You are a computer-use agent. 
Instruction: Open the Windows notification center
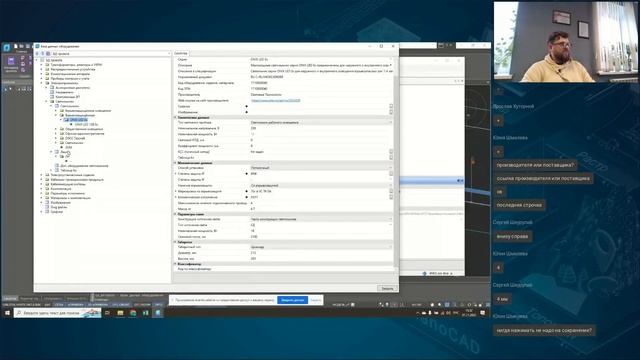[x=482, y=313]
